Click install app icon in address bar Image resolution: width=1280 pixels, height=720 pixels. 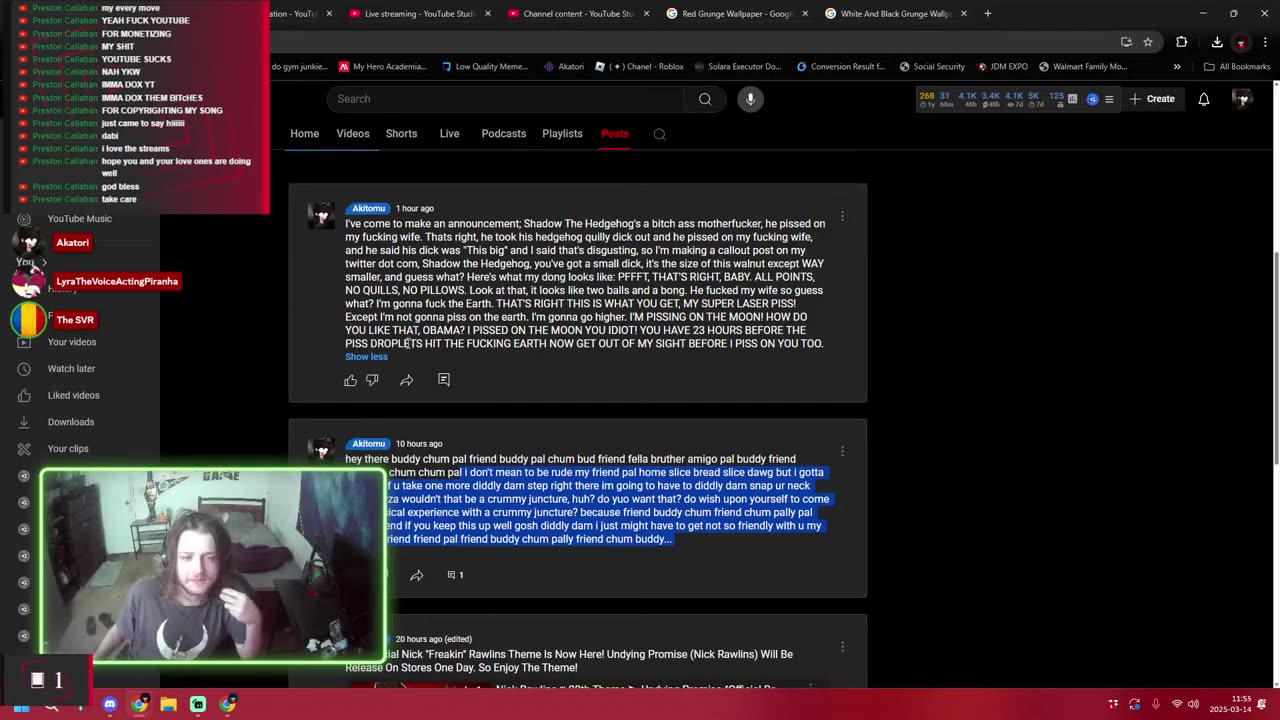tap(1126, 42)
